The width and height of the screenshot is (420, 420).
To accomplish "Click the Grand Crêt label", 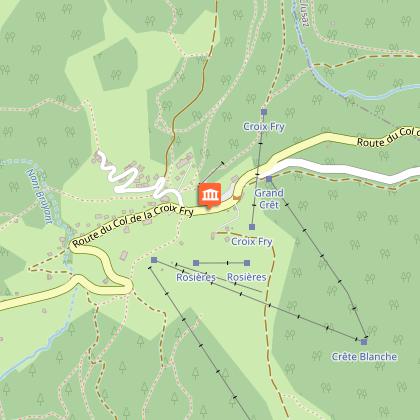I will pyautogui.click(x=269, y=199).
